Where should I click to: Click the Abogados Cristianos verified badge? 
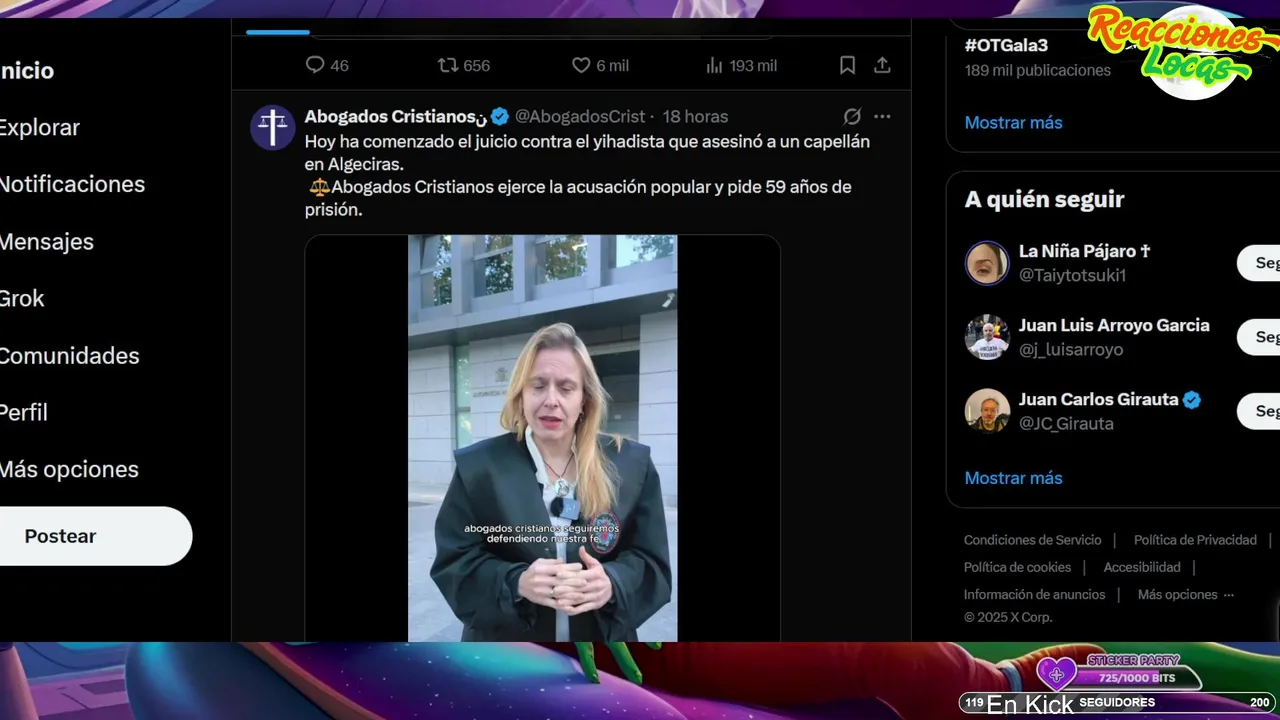[500, 116]
